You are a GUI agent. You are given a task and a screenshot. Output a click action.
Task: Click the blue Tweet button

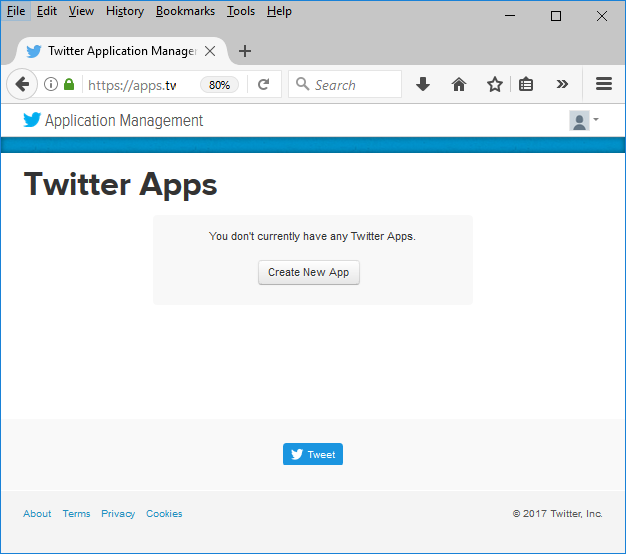pyautogui.click(x=313, y=454)
